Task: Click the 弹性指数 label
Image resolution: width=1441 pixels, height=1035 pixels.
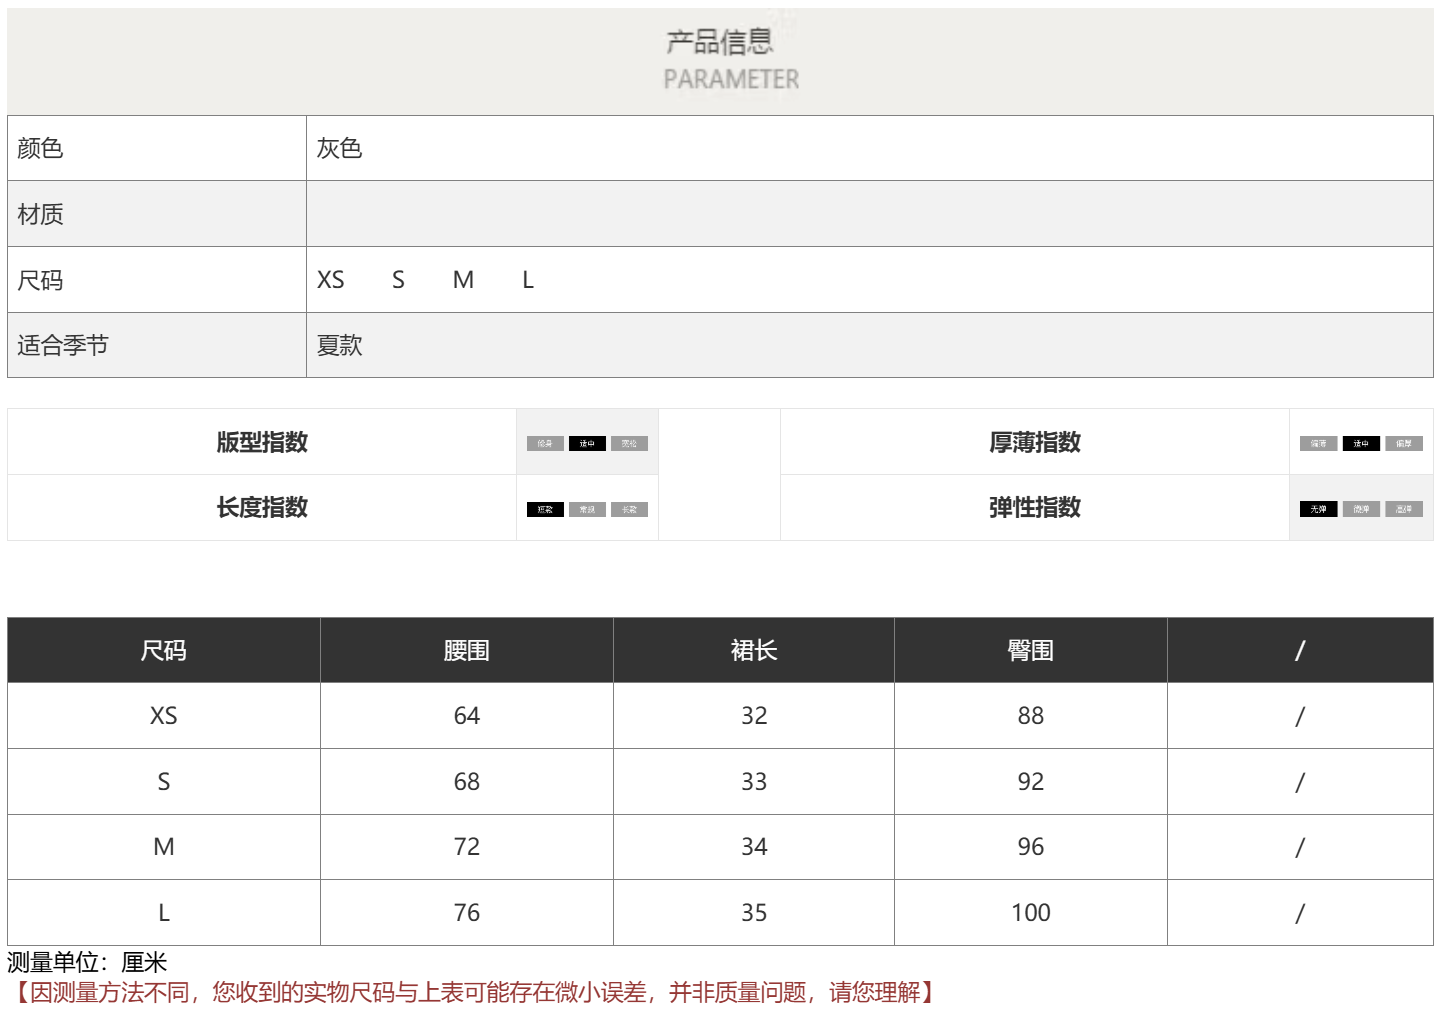Action: 1035,507
